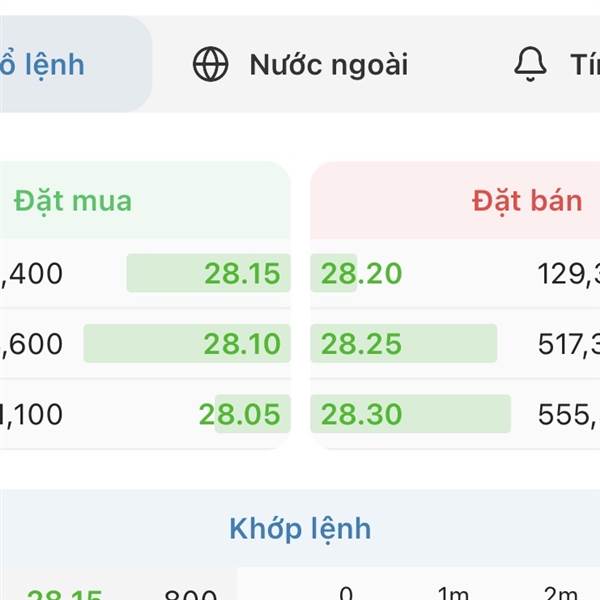This screenshot has height=600, width=600.
Task: Choose bid price 28.10
Action: [x=242, y=344]
